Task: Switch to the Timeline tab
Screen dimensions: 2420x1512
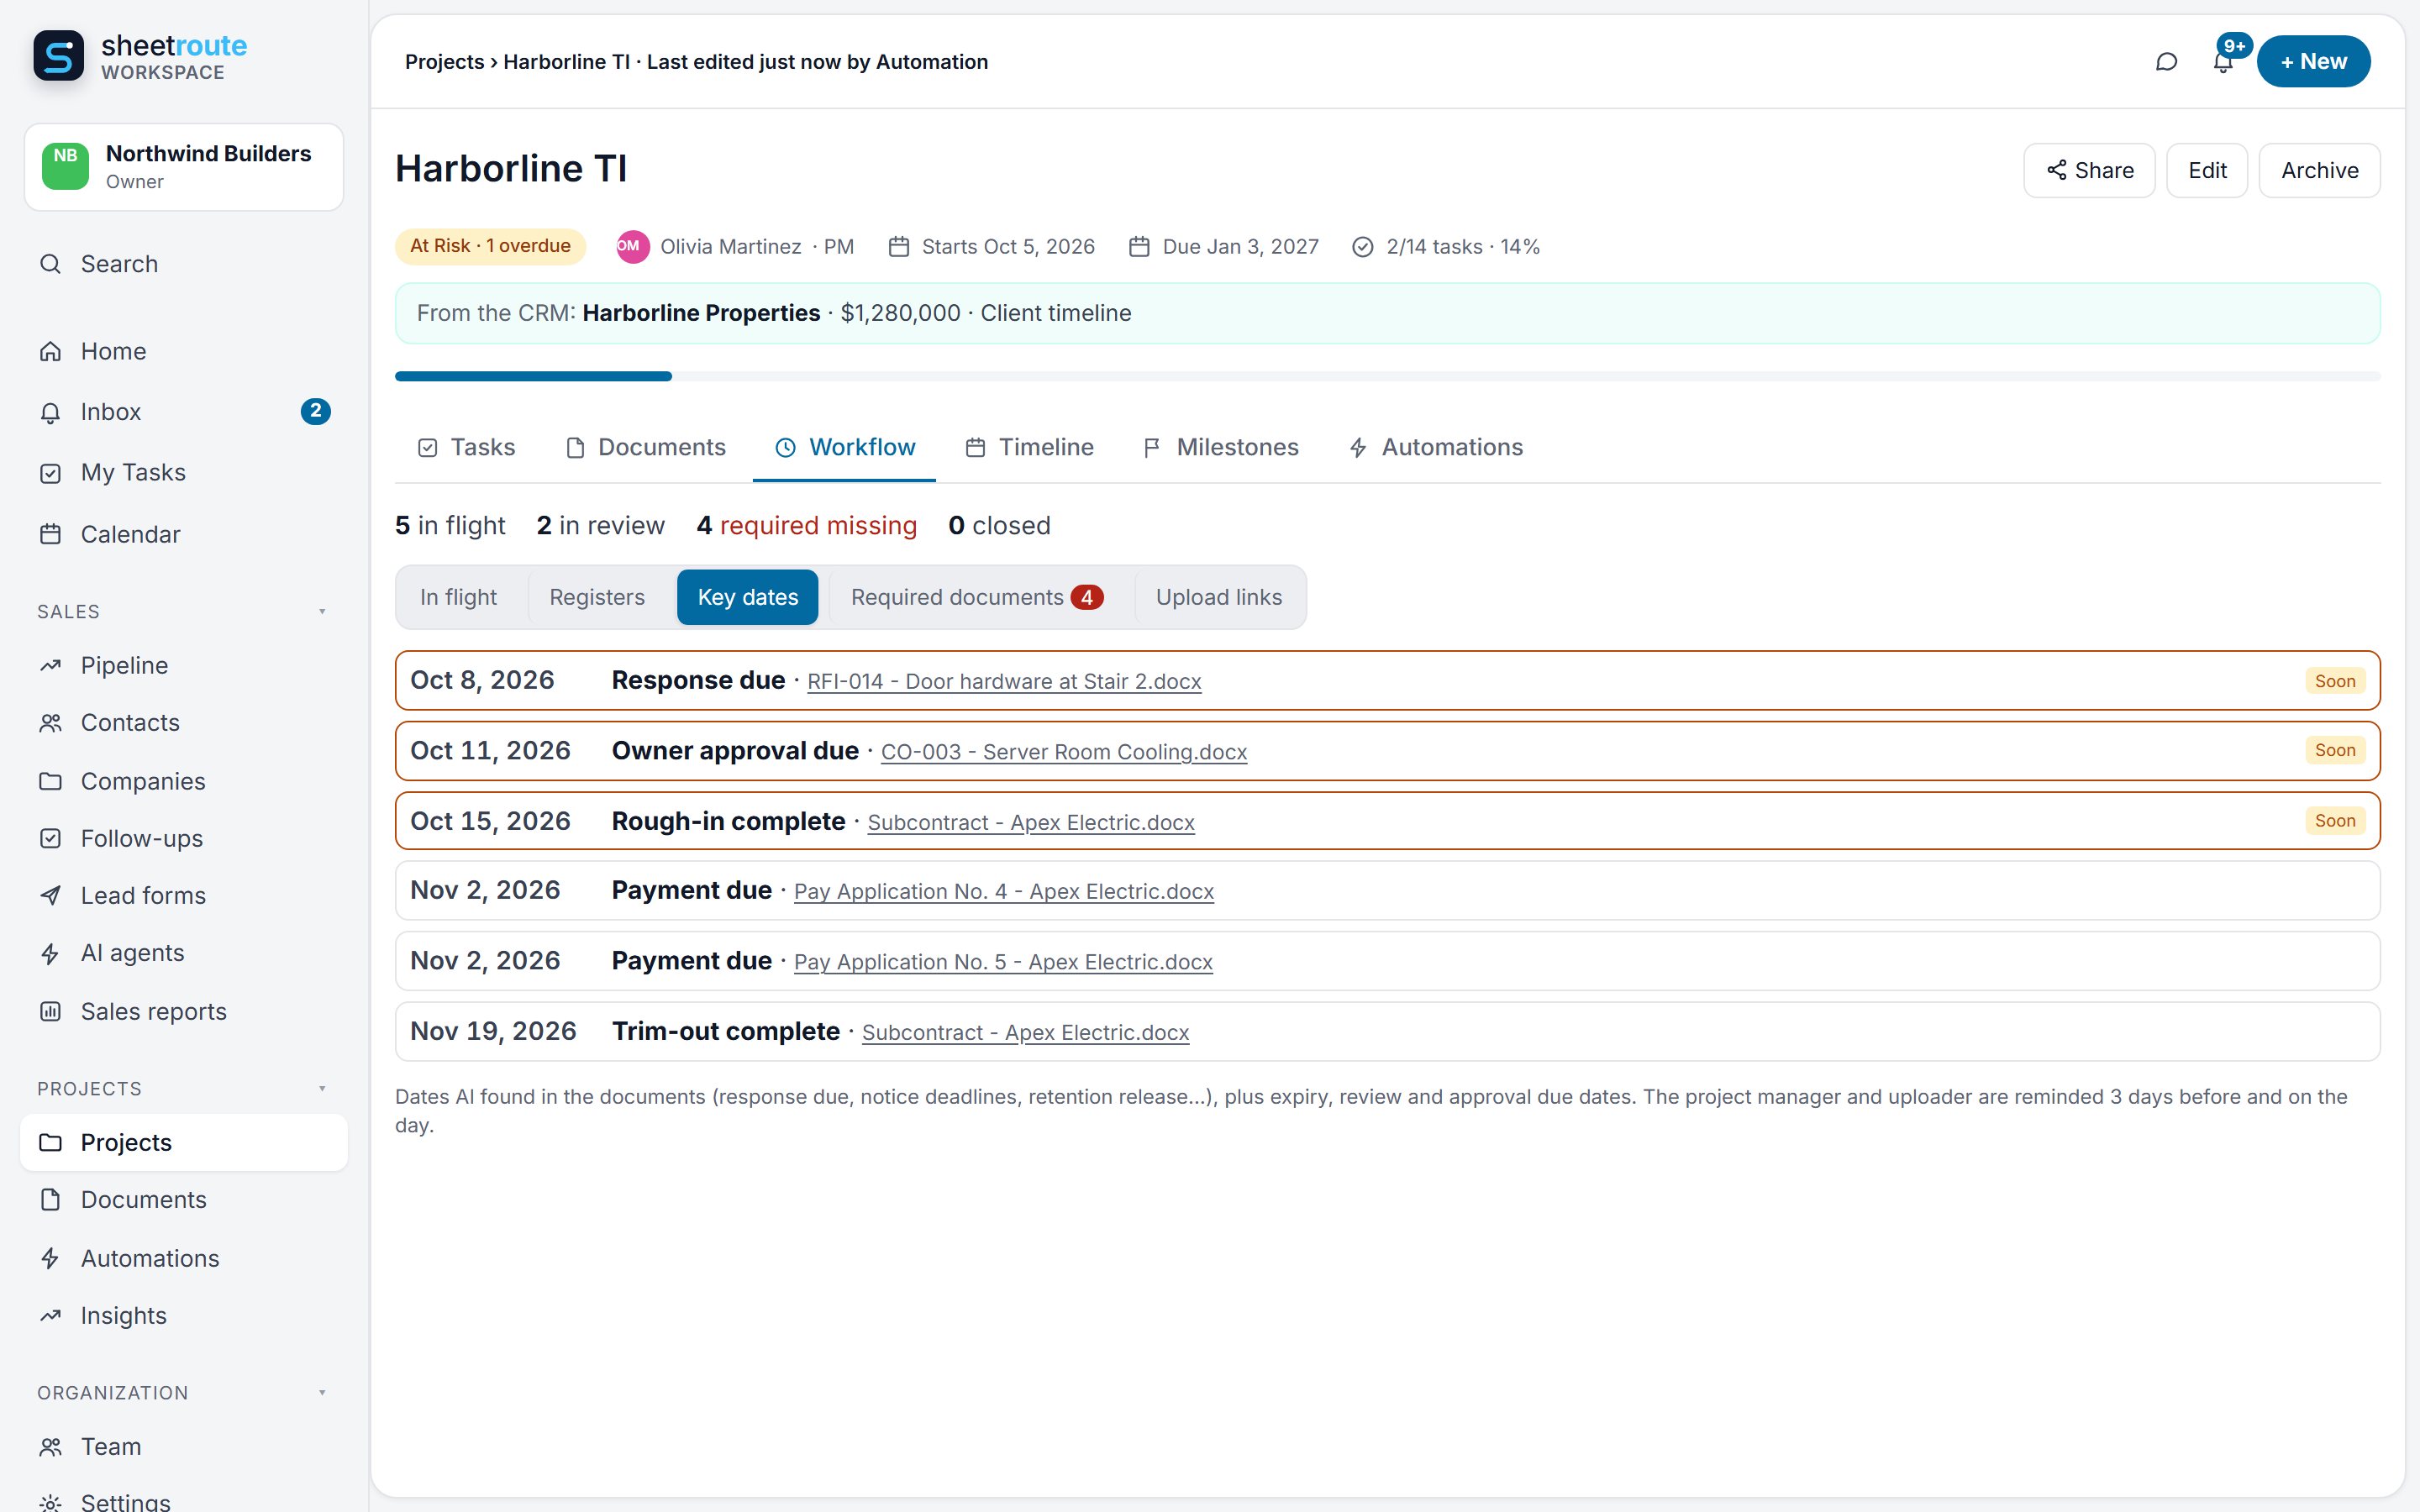Action: tap(1029, 447)
